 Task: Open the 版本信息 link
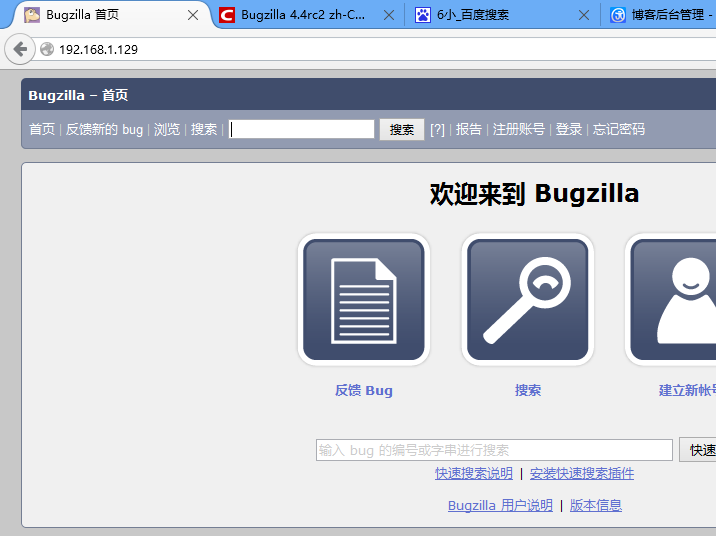pyautogui.click(x=596, y=505)
